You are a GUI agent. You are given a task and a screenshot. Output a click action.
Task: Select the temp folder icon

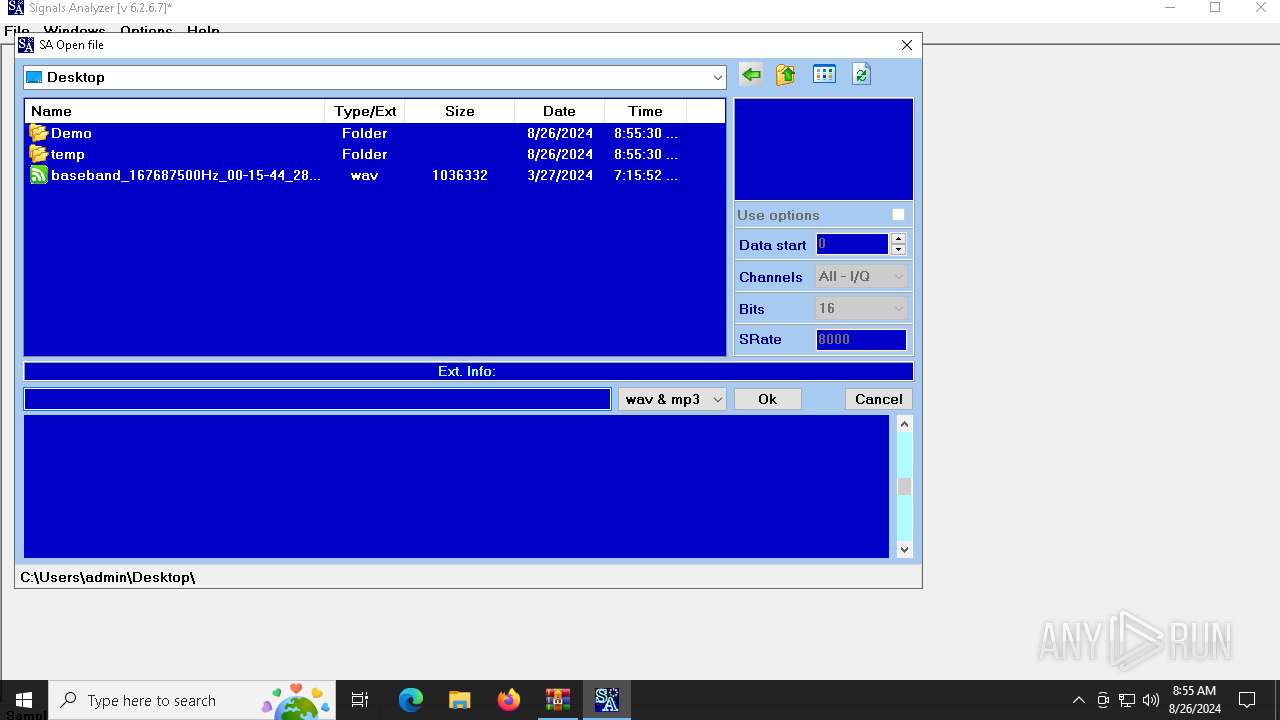pyautogui.click(x=39, y=154)
